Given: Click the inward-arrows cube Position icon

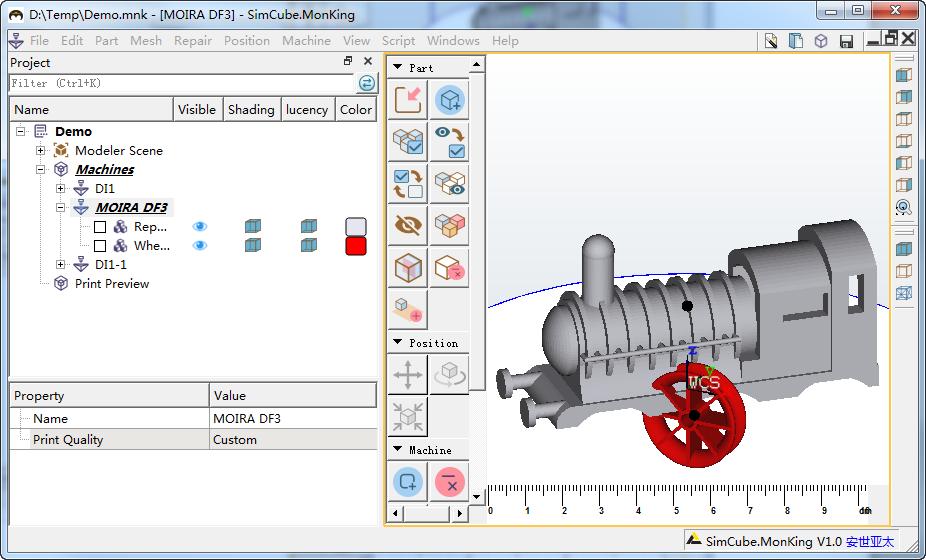Looking at the screenshot, I should point(407,416).
